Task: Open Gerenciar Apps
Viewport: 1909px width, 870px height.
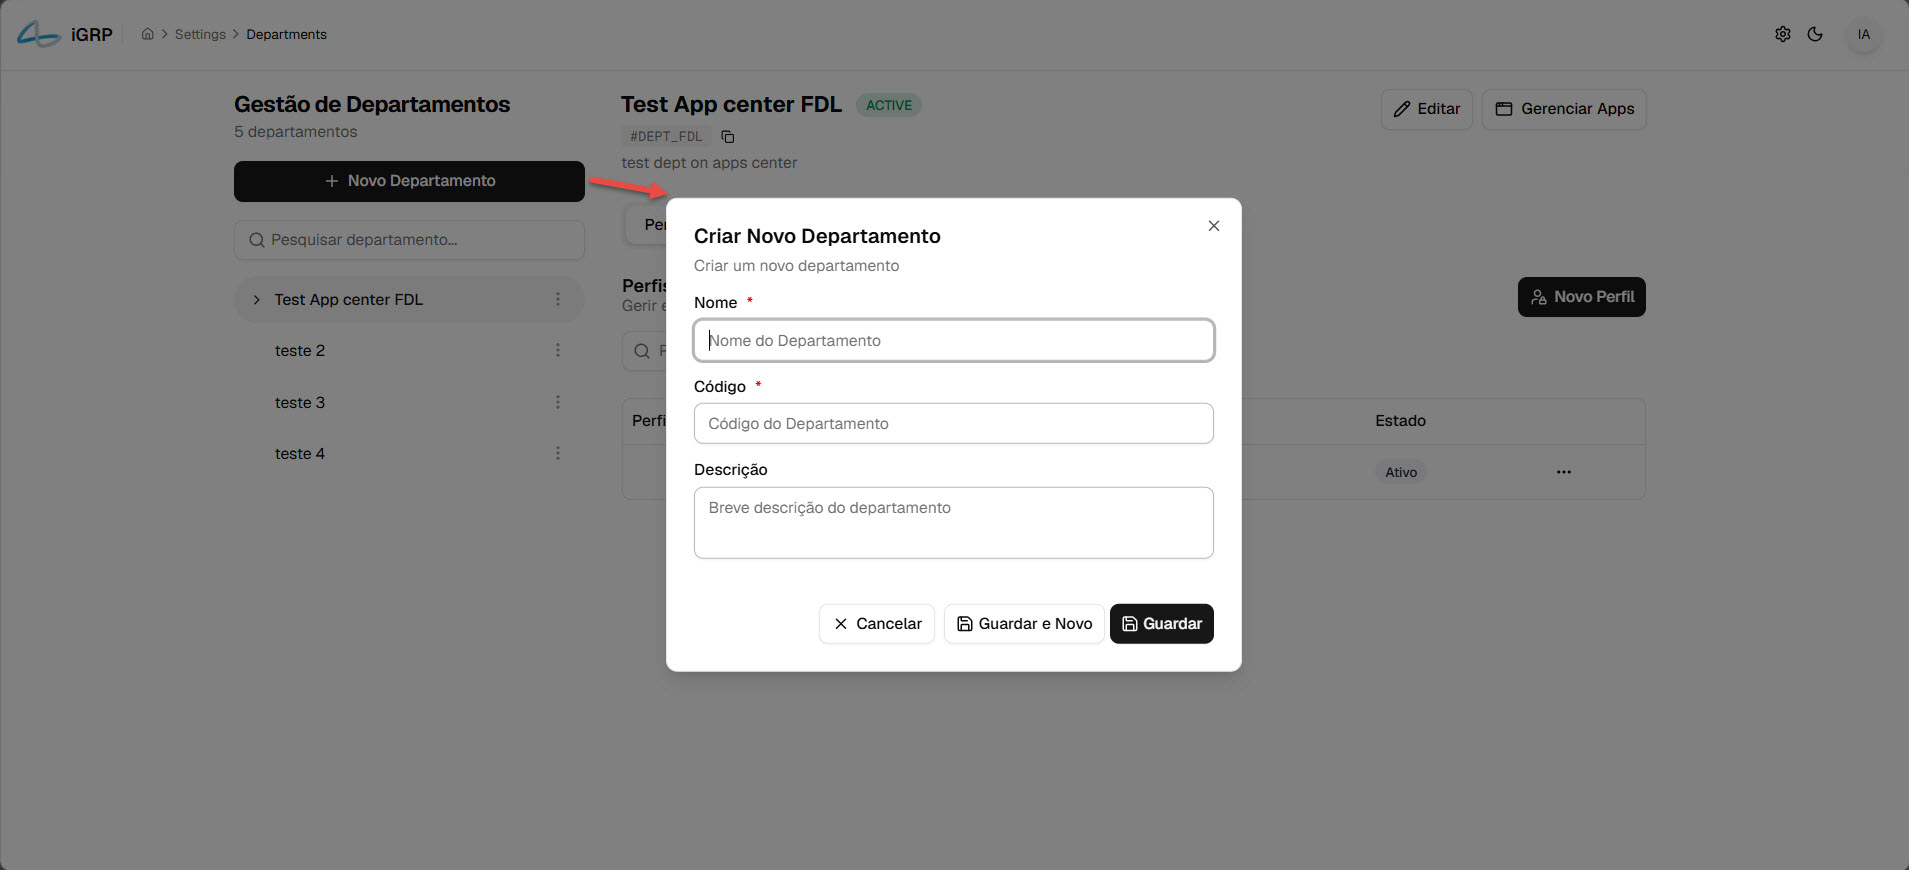Action: pos(1564,109)
